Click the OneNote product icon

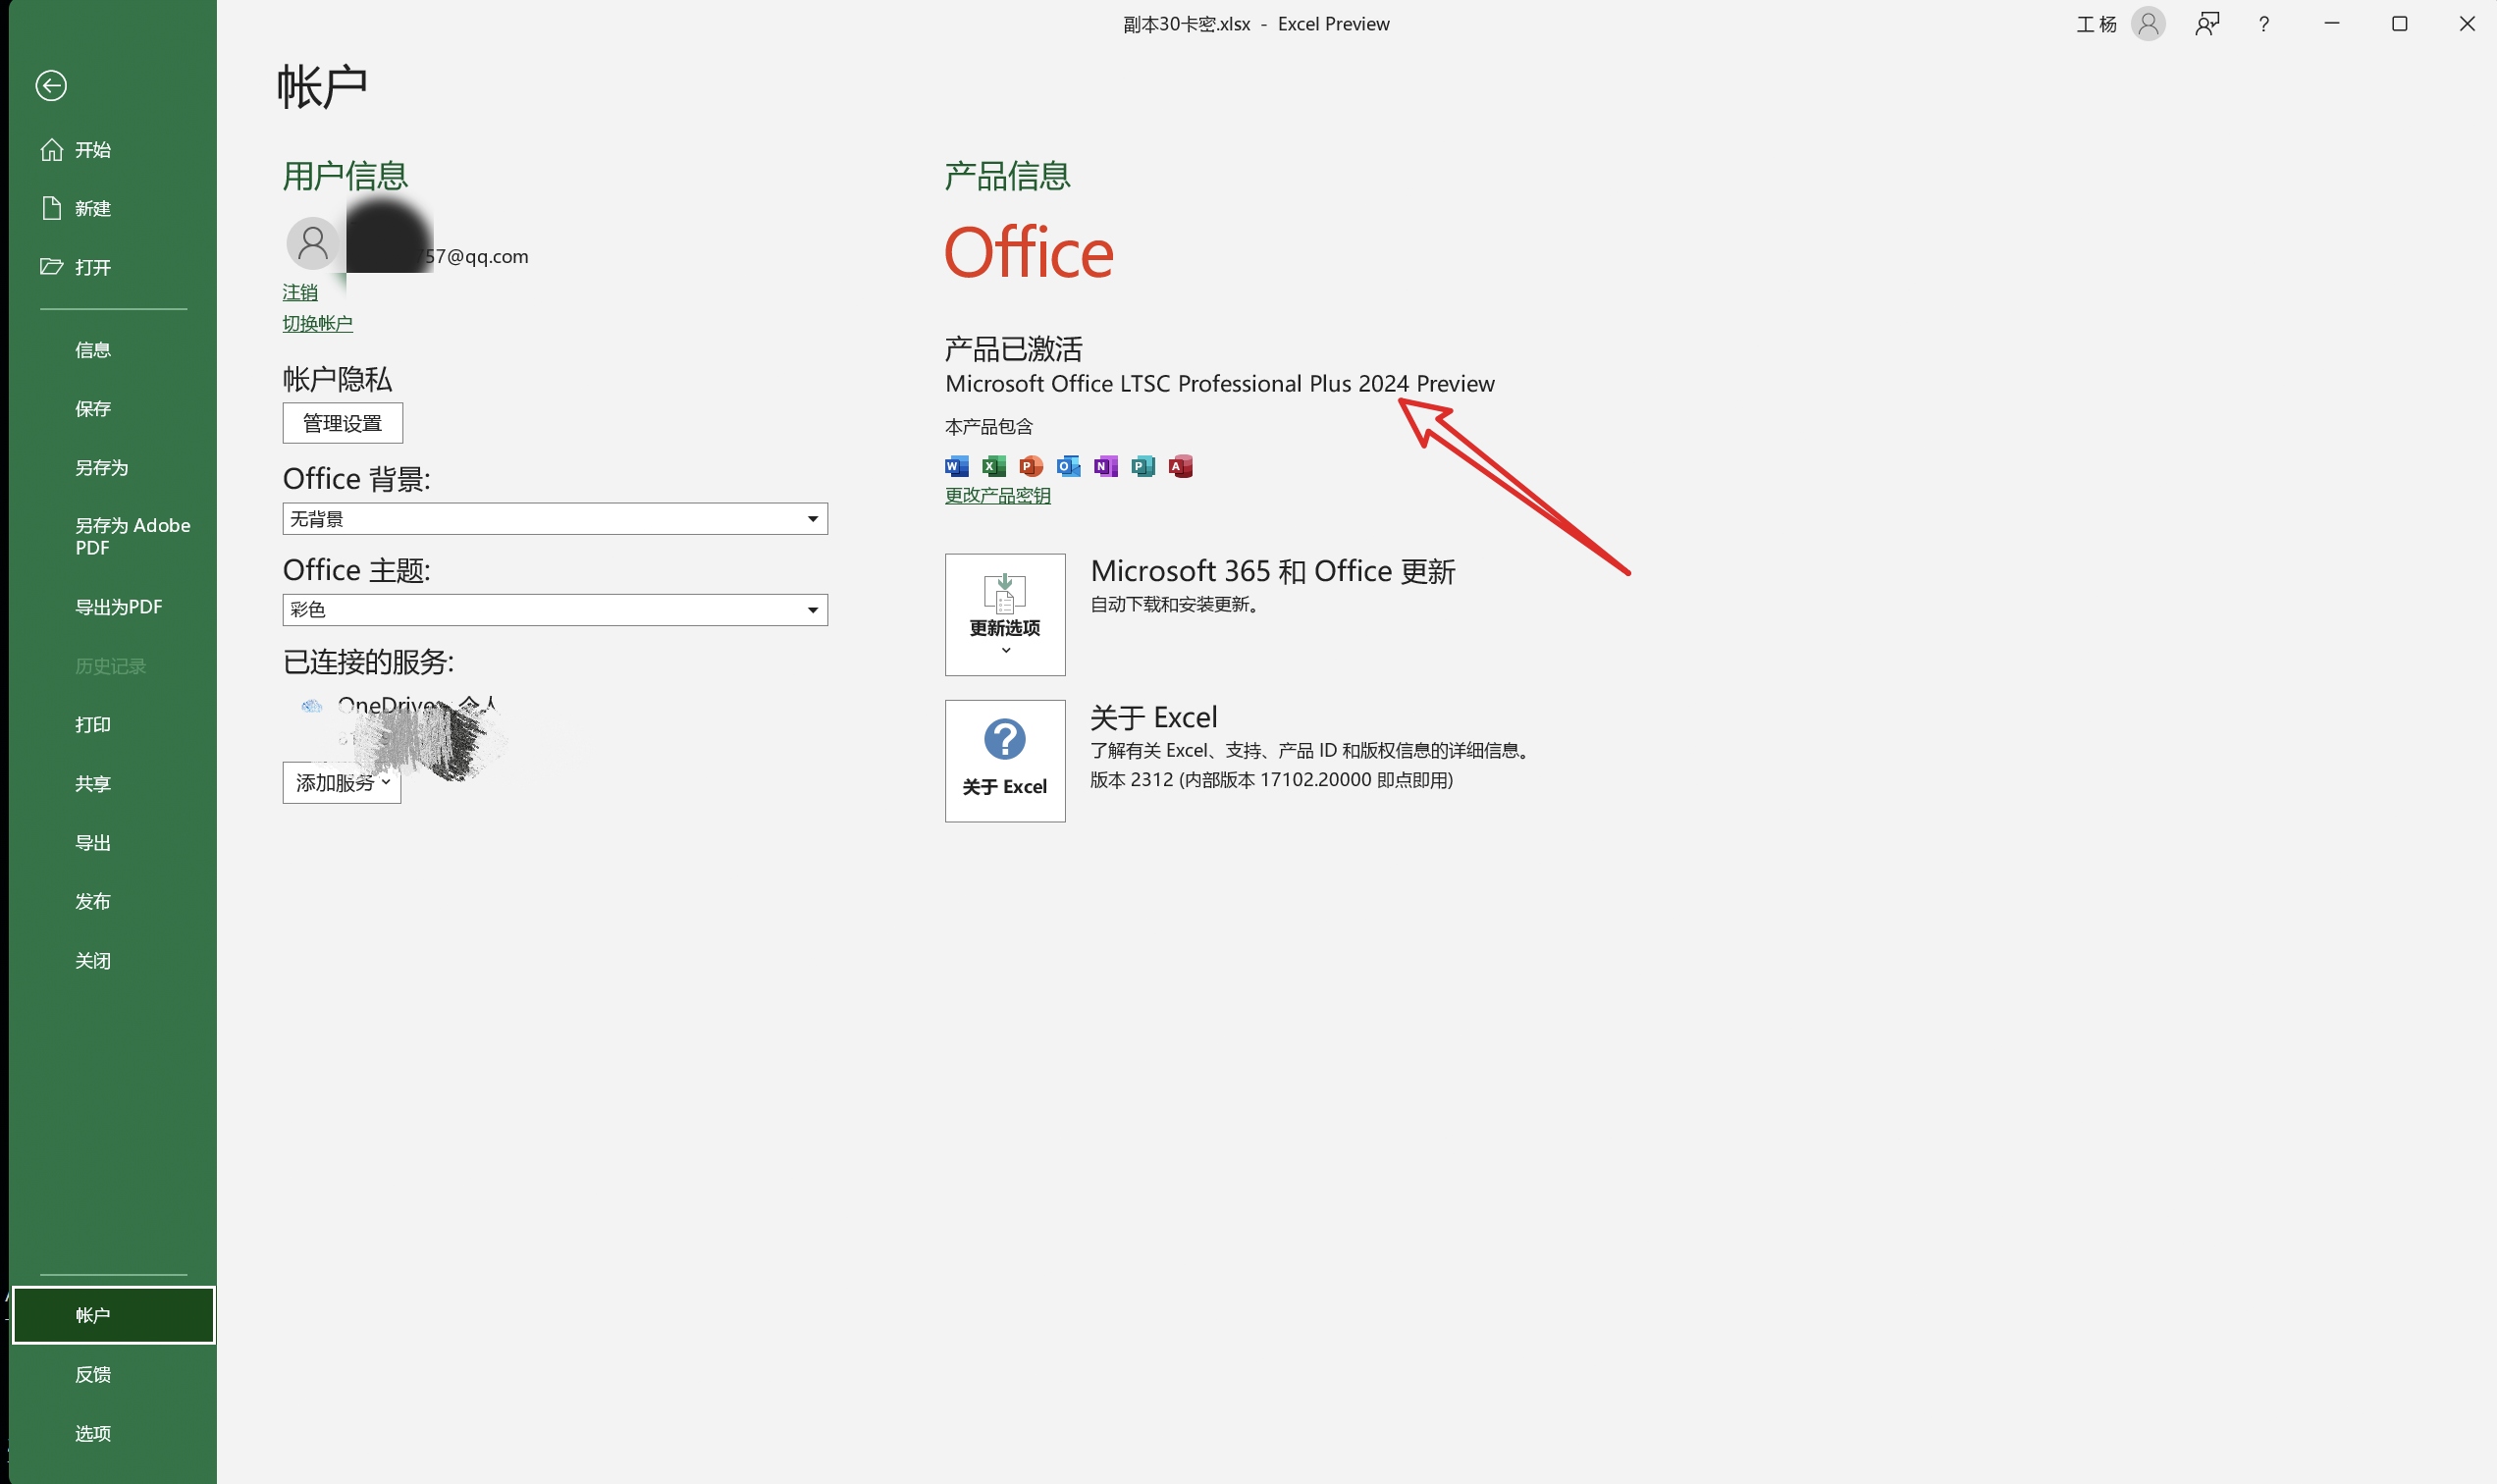pos(1105,466)
